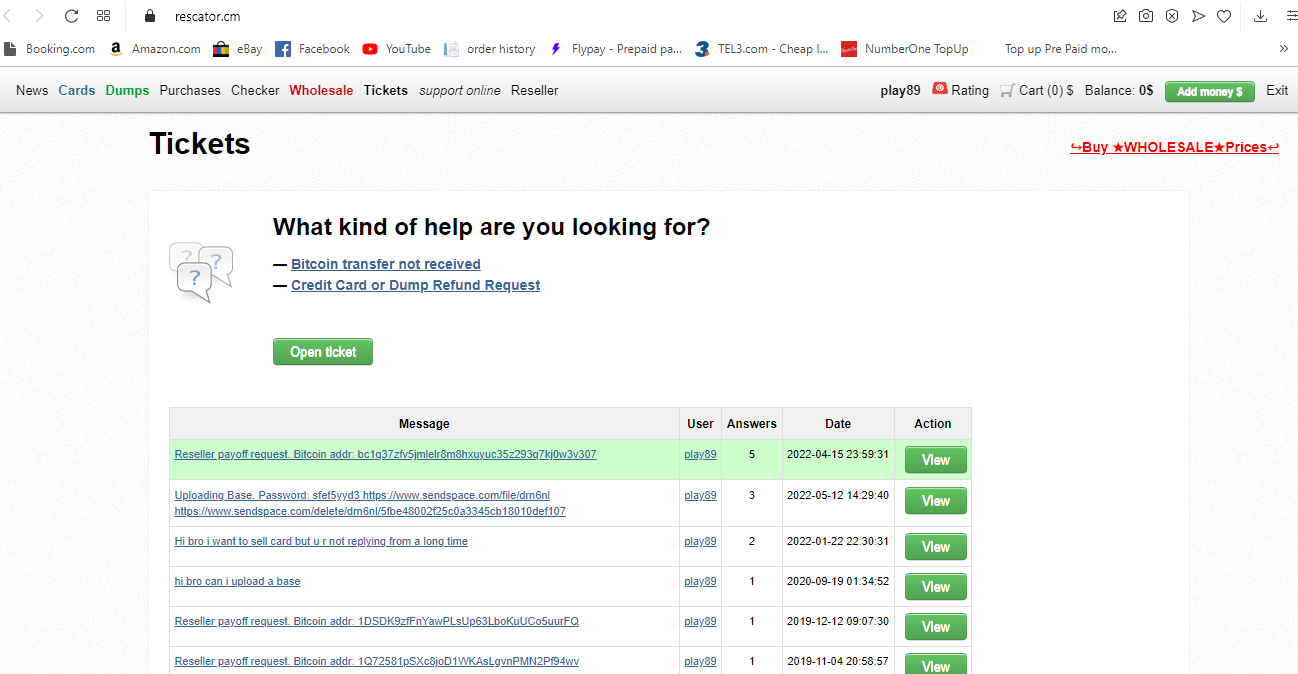
Task: Open the NumberOne TopUp bookmark
Action: tap(905, 48)
